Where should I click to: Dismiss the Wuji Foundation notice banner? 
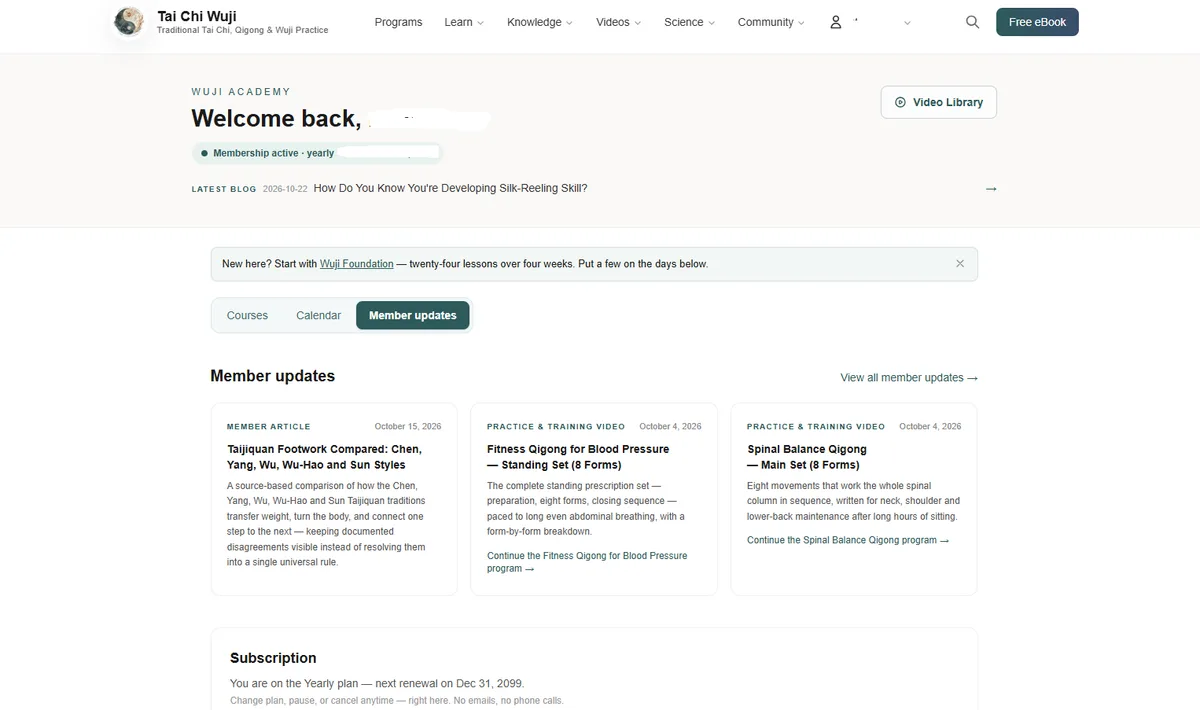[960, 264]
